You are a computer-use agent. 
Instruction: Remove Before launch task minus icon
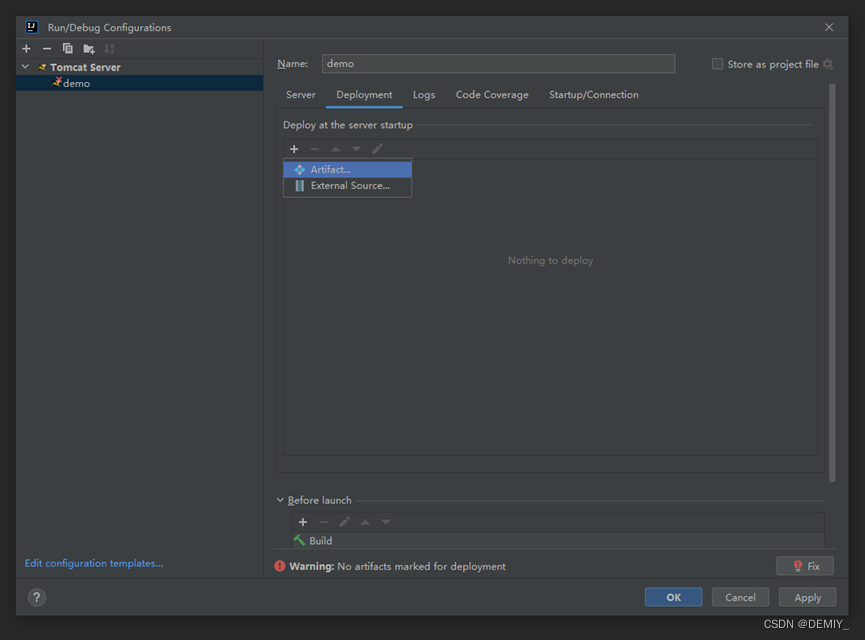(x=324, y=522)
